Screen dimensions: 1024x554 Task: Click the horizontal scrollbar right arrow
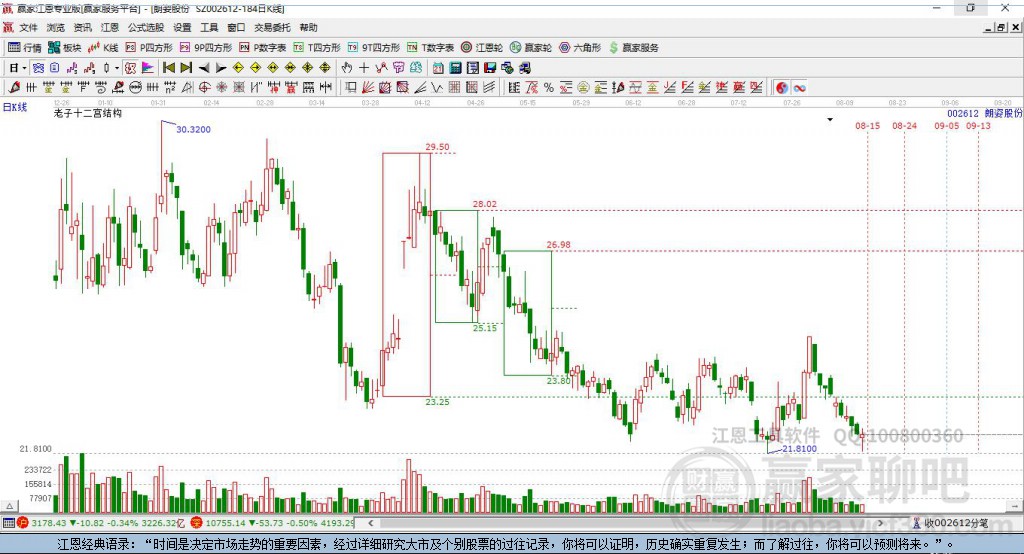pyautogui.click(x=880, y=523)
